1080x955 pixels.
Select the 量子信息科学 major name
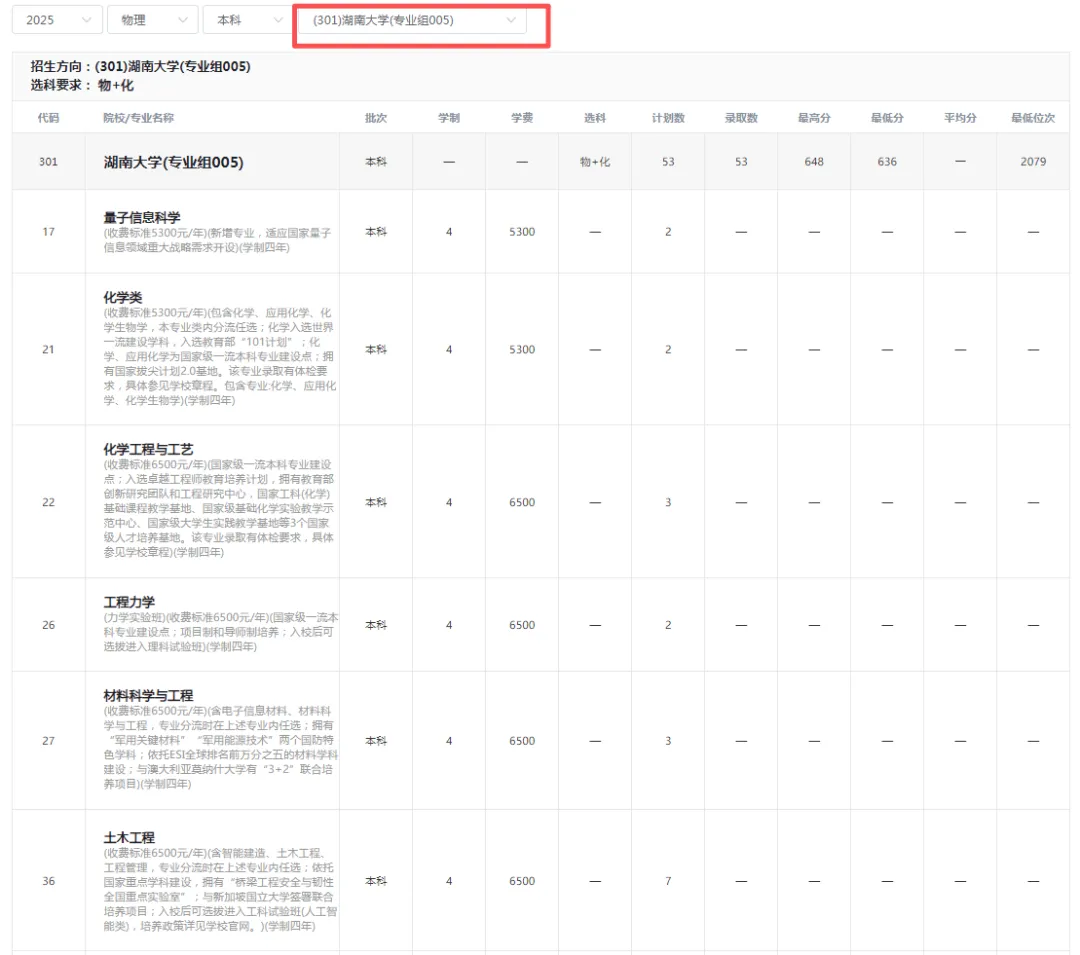[x=142, y=218]
